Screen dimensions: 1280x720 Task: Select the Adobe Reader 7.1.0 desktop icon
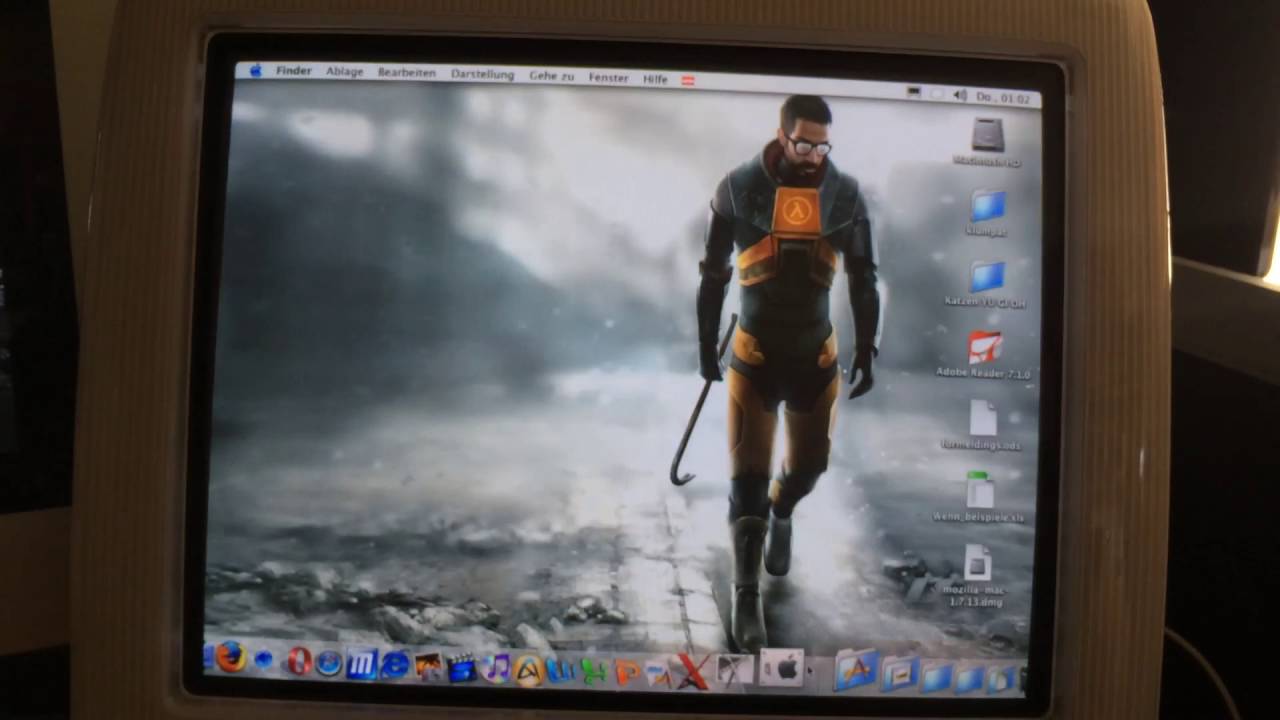tap(984, 347)
